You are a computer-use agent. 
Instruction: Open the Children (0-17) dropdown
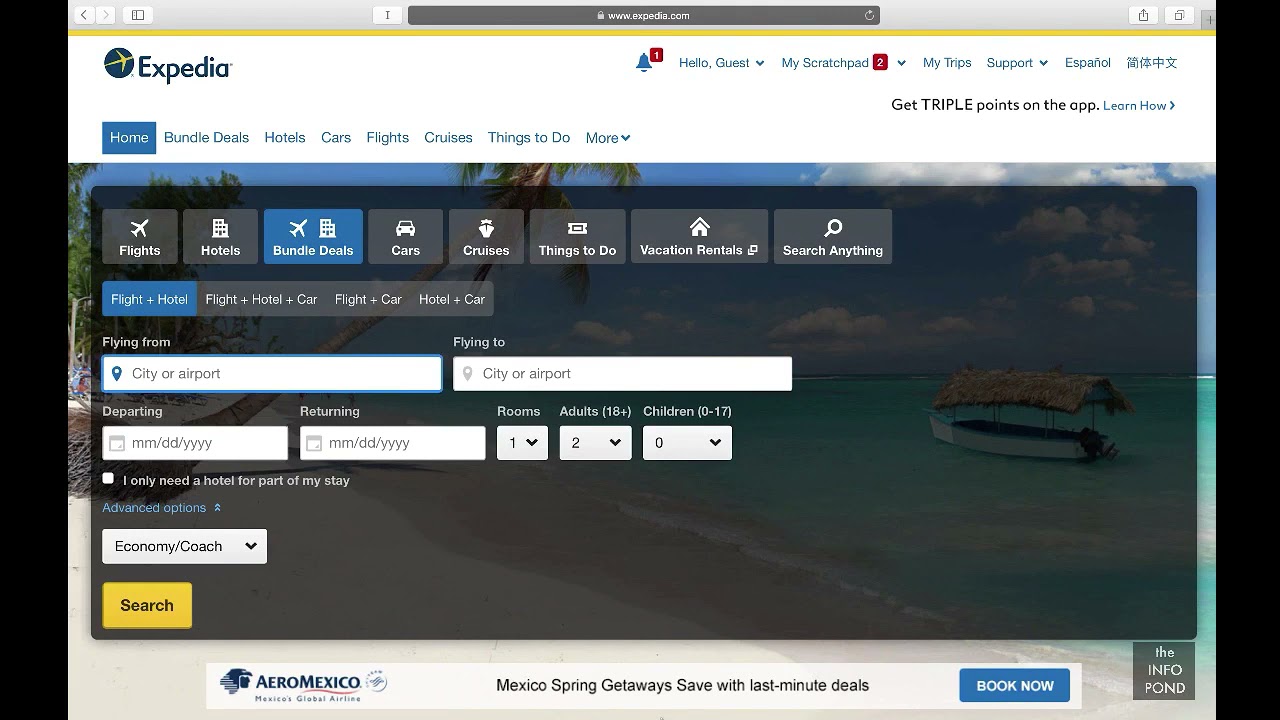[x=687, y=443]
